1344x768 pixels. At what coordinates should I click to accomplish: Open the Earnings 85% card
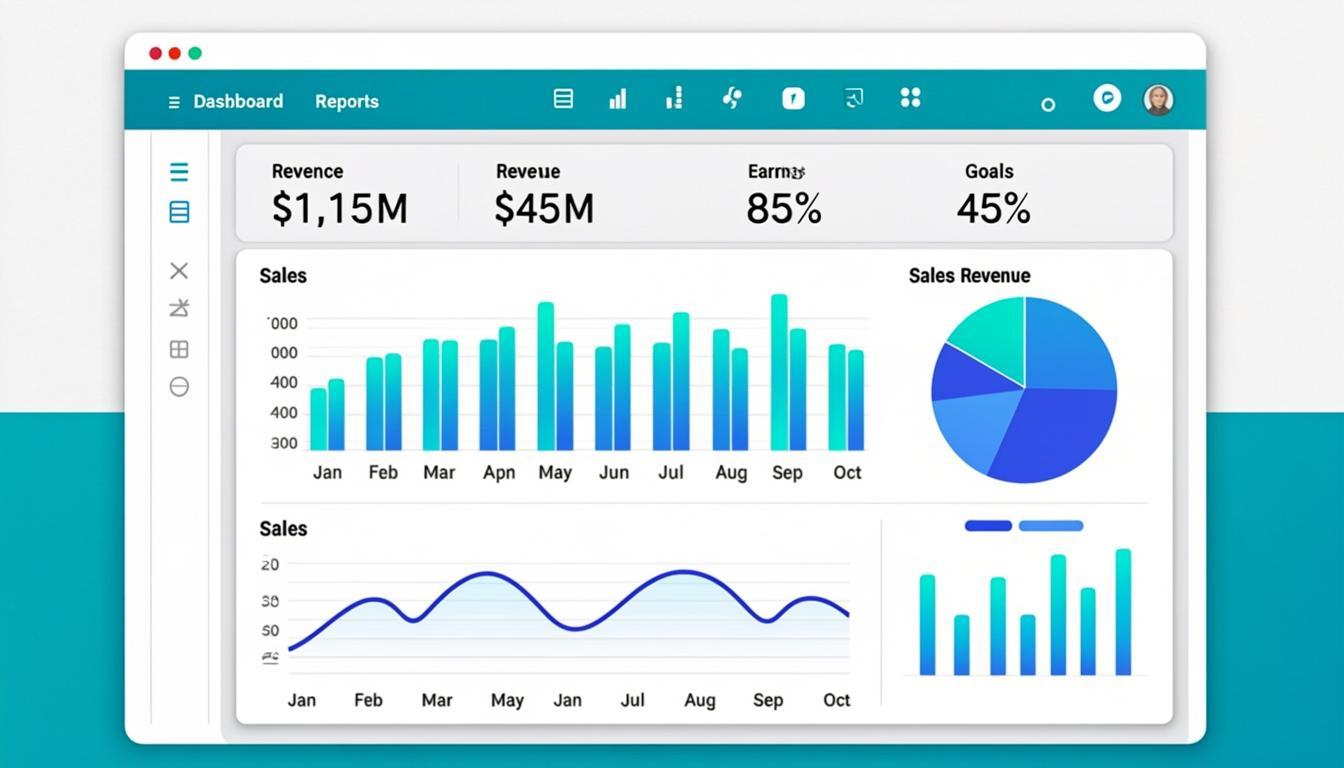click(x=784, y=193)
